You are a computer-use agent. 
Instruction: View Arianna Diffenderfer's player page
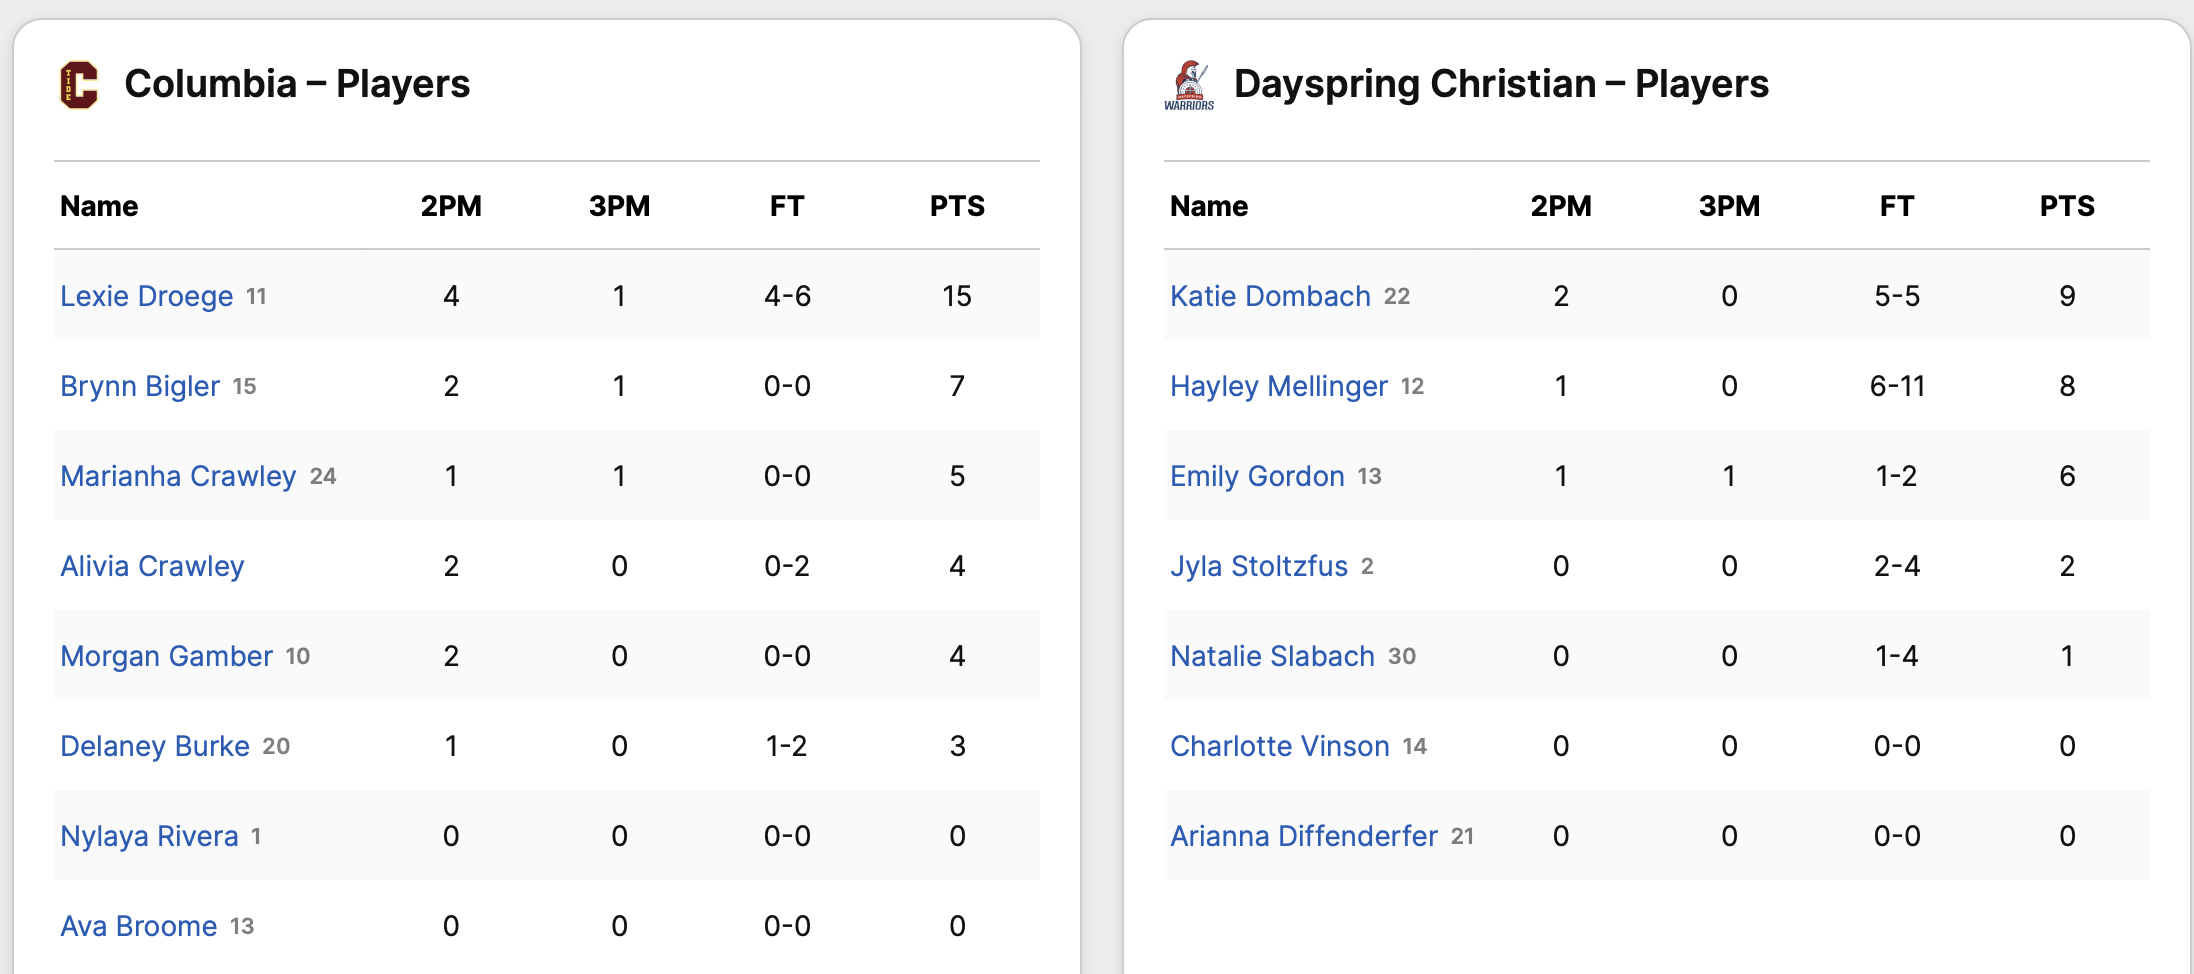click(1304, 836)
